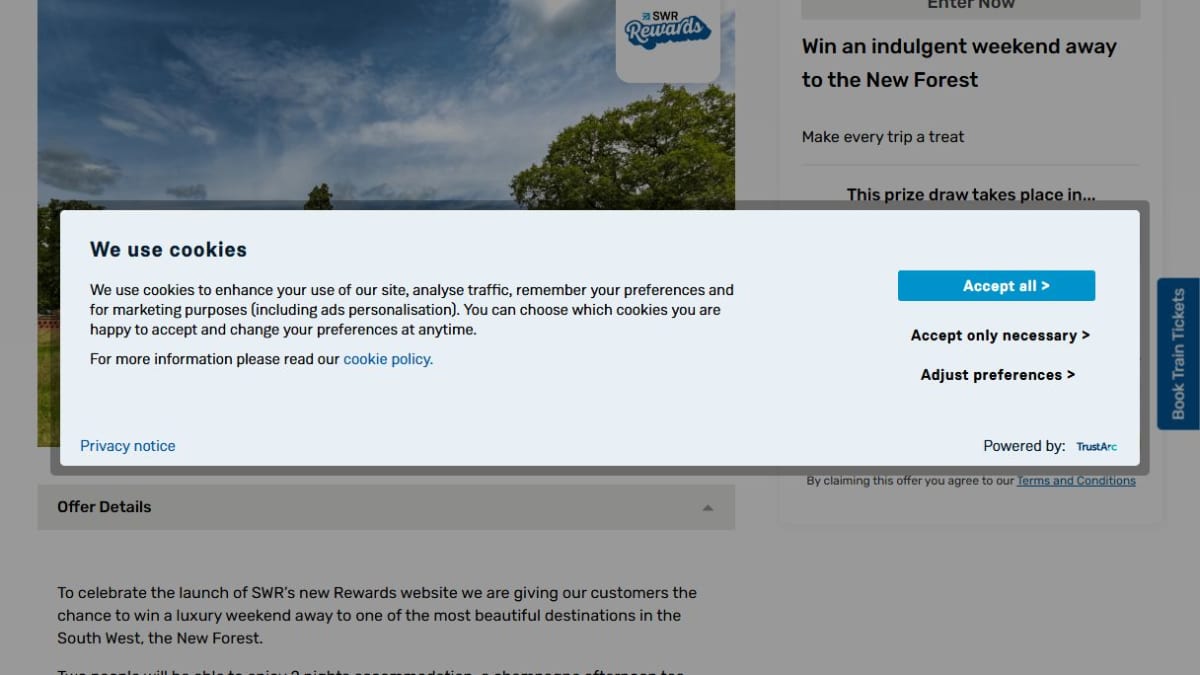
Task: Click the TrustArc logo
Action: tap(1096, 447)
